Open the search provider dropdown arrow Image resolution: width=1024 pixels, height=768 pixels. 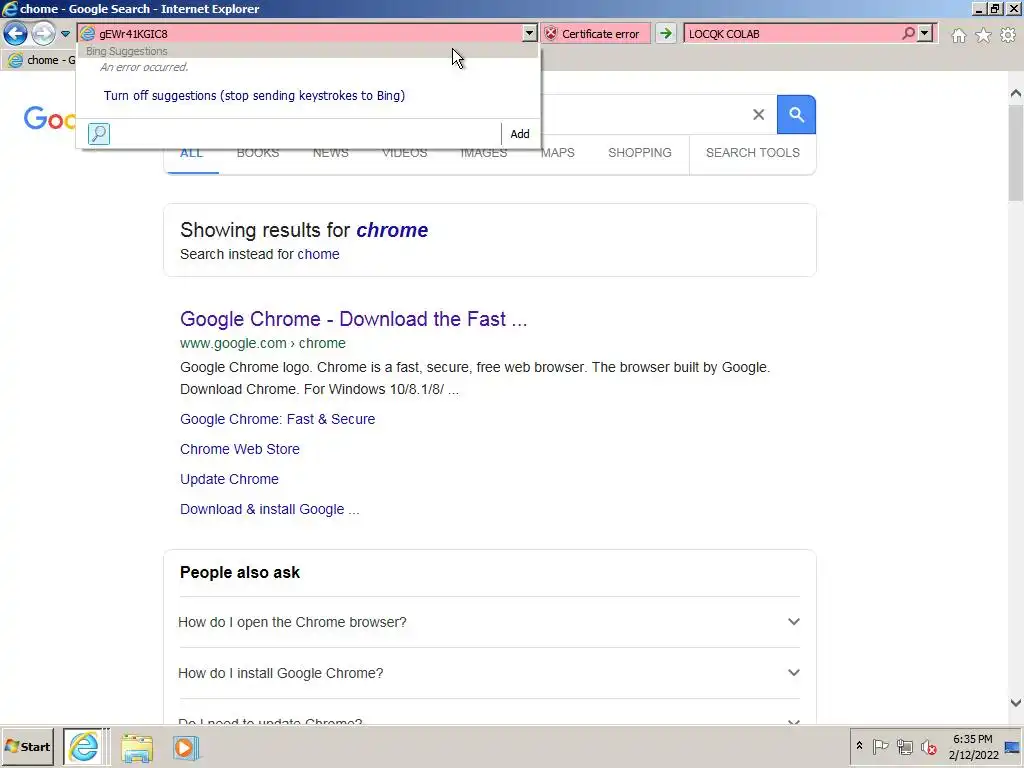click(925, 33)
